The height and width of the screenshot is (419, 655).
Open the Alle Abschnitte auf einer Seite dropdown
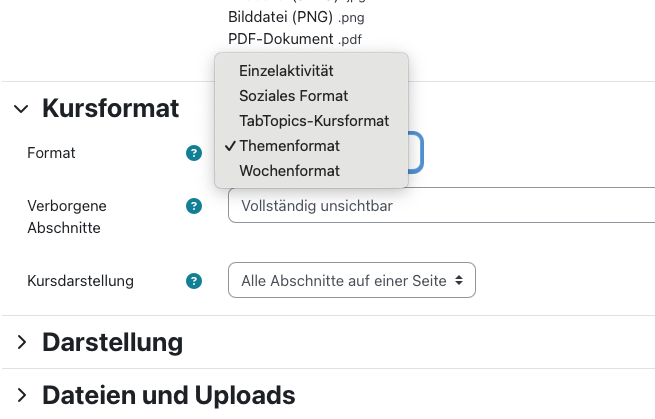pos(352,281)
